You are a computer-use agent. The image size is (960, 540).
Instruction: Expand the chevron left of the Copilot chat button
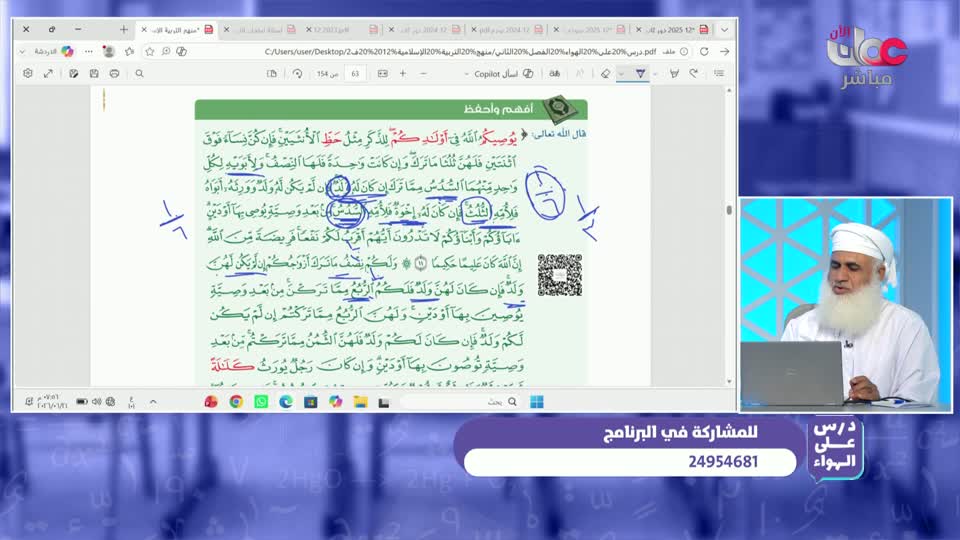tap(23, 52)
